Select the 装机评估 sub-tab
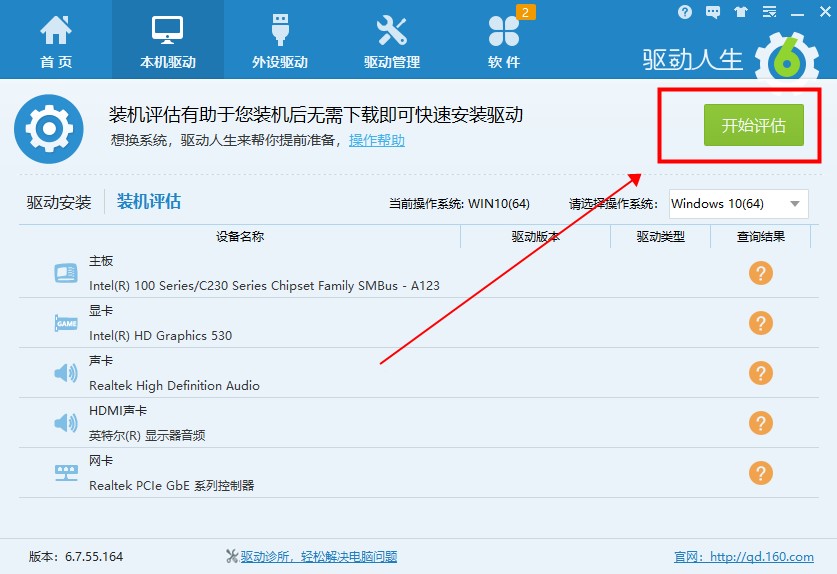 [149, 201]
